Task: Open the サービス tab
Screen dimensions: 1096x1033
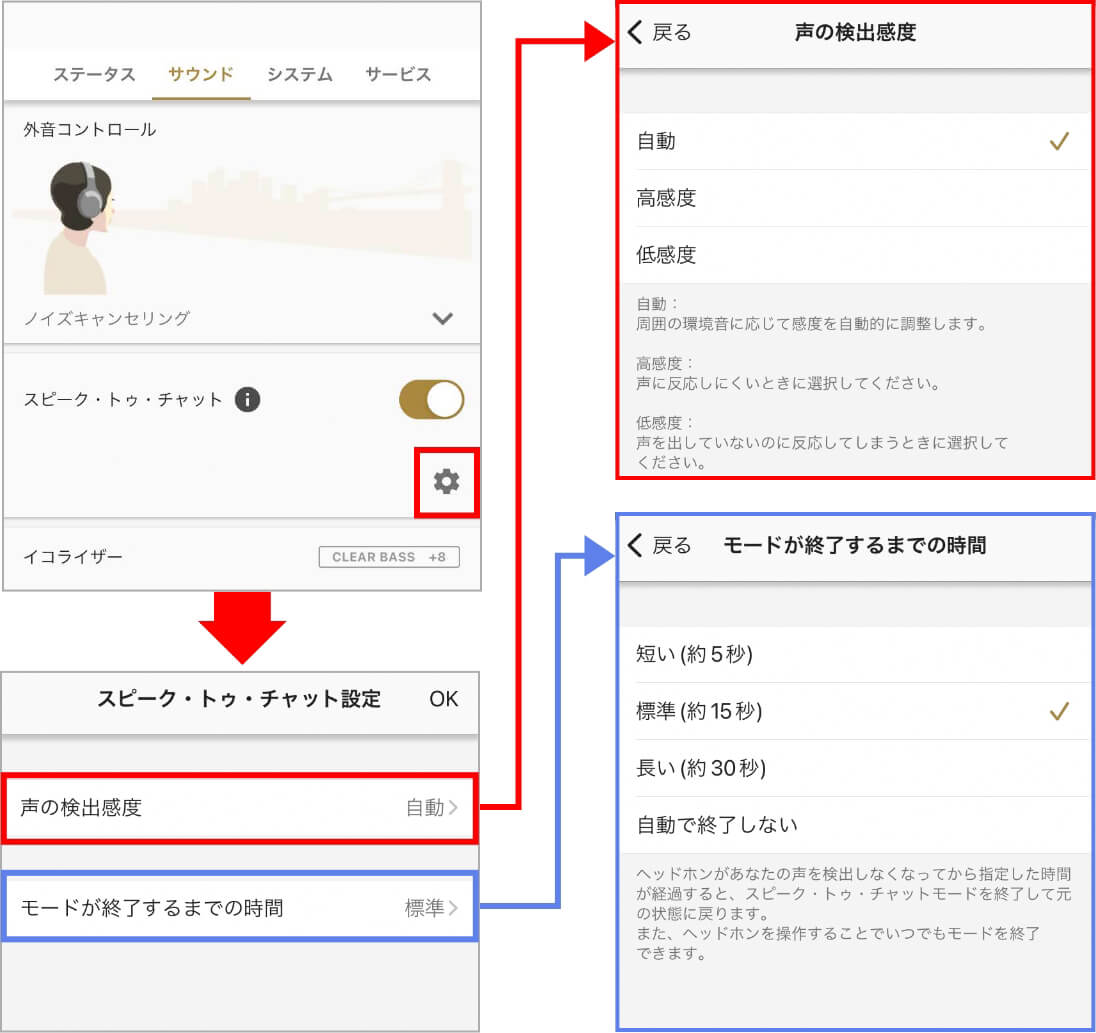Action: pos(398,75)
